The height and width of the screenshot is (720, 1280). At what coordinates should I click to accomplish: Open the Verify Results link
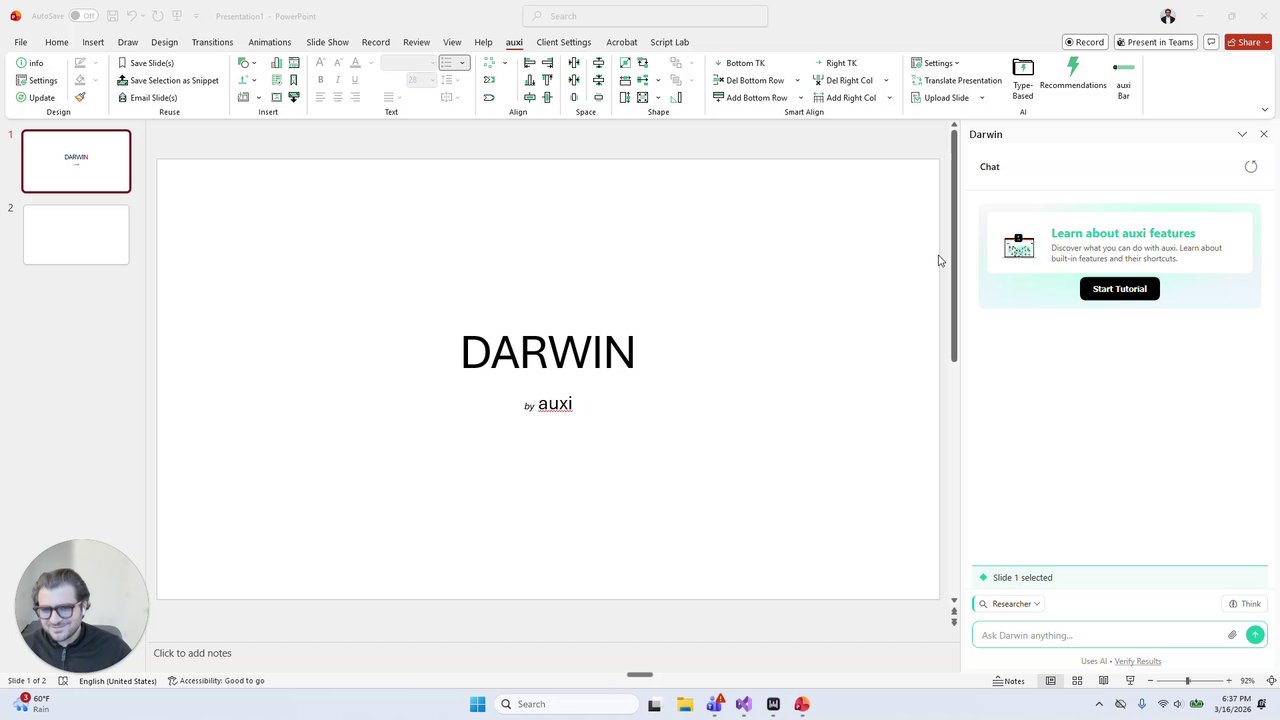coord(1137,661)
